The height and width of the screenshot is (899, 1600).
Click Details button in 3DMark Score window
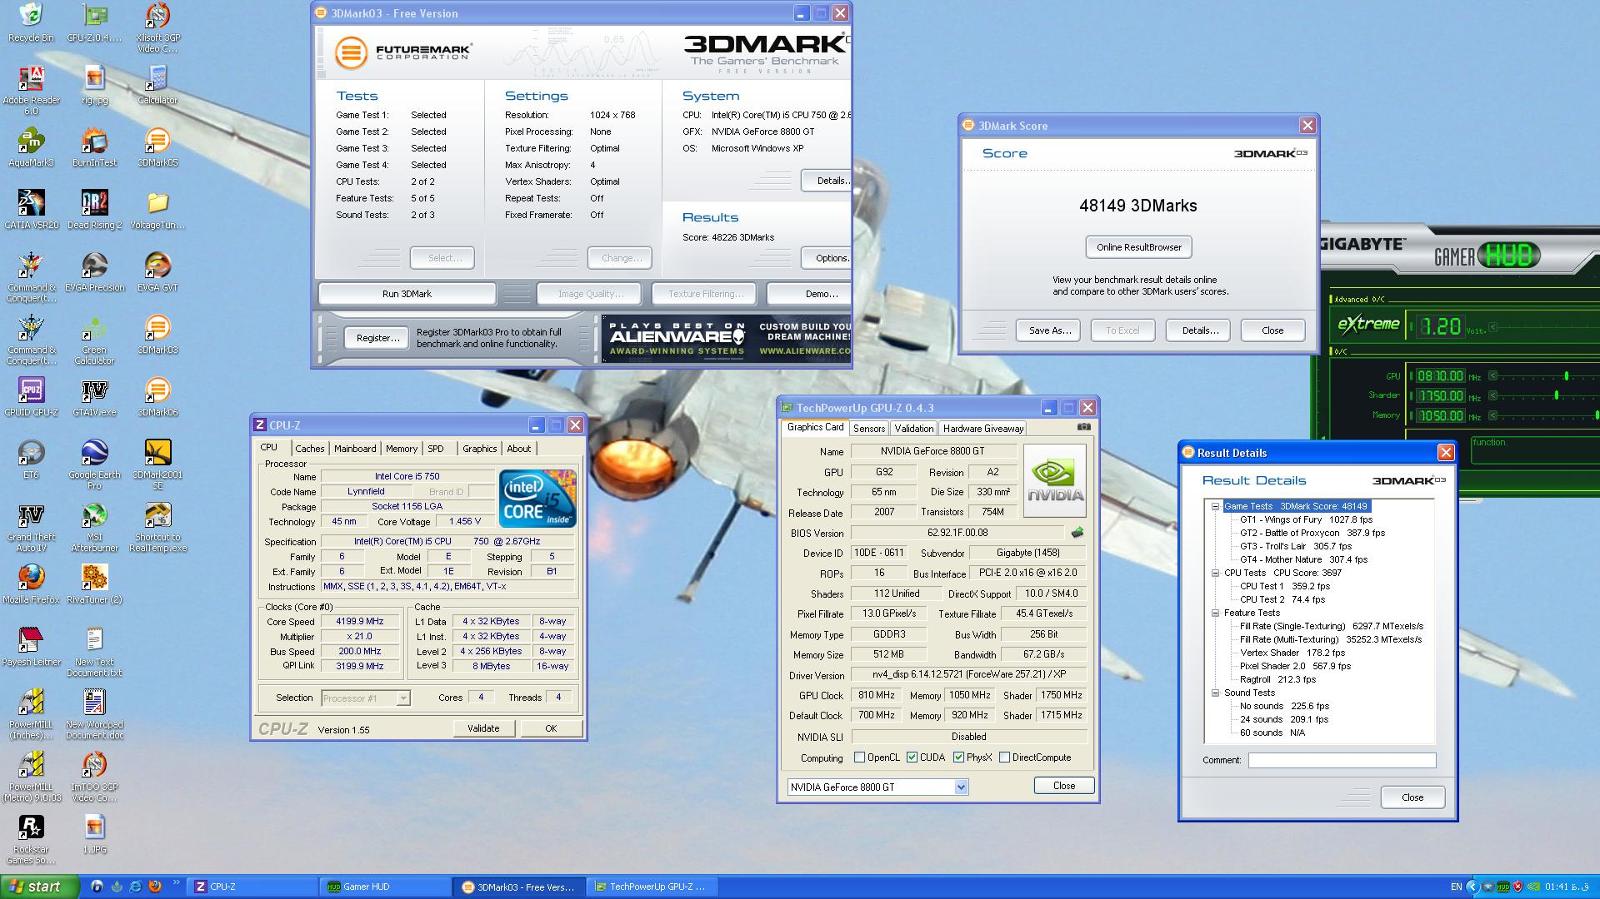pos(1199,330)
